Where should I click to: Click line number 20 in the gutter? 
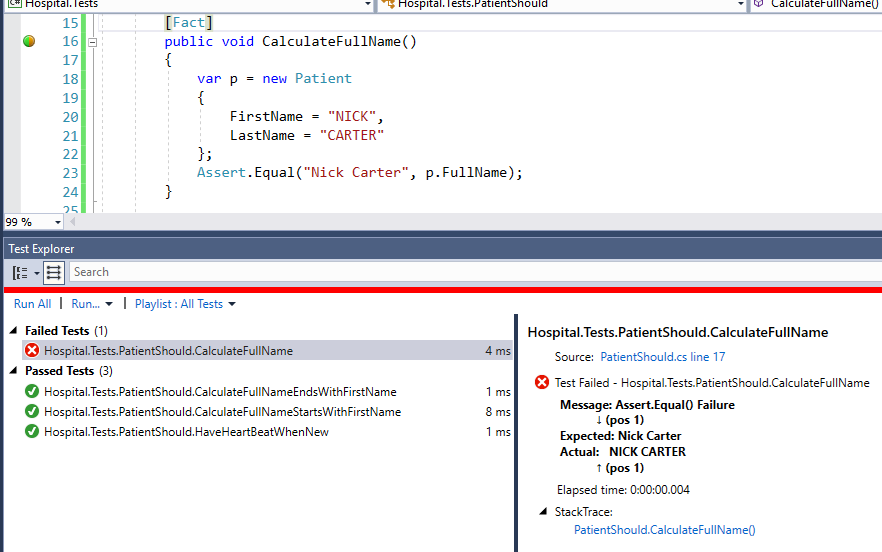pyautogui.click(x=70, y=116)
